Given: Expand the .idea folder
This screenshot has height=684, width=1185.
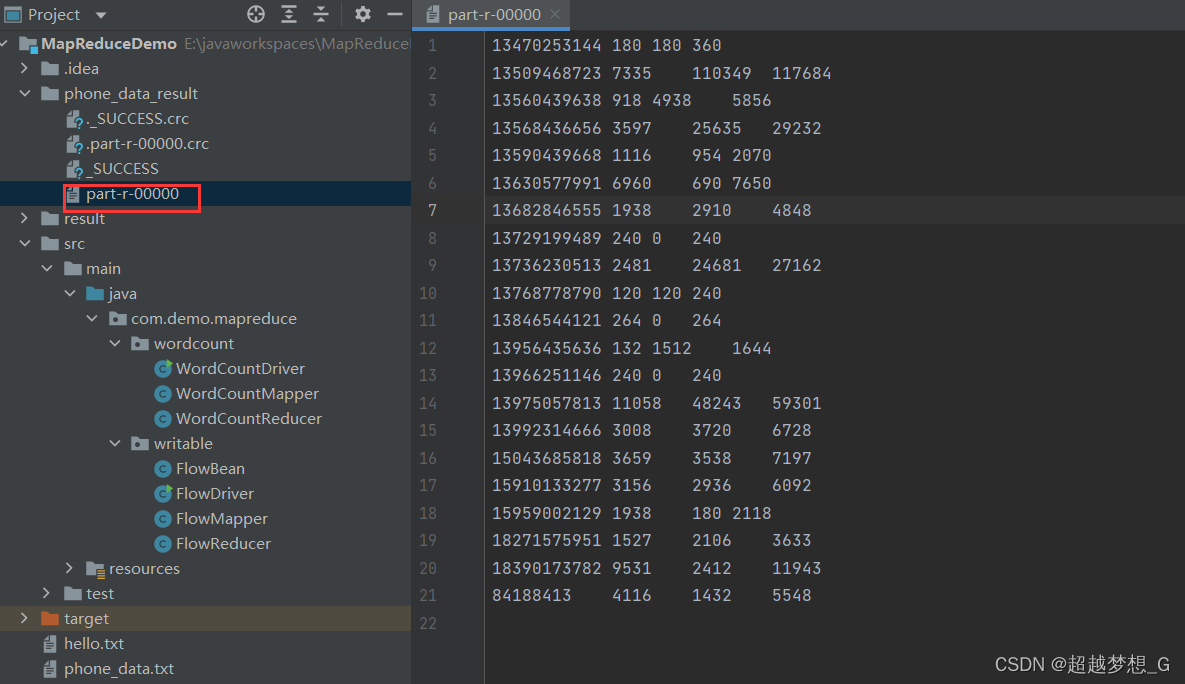Looking at the screenshot, I should click(24, 68).
